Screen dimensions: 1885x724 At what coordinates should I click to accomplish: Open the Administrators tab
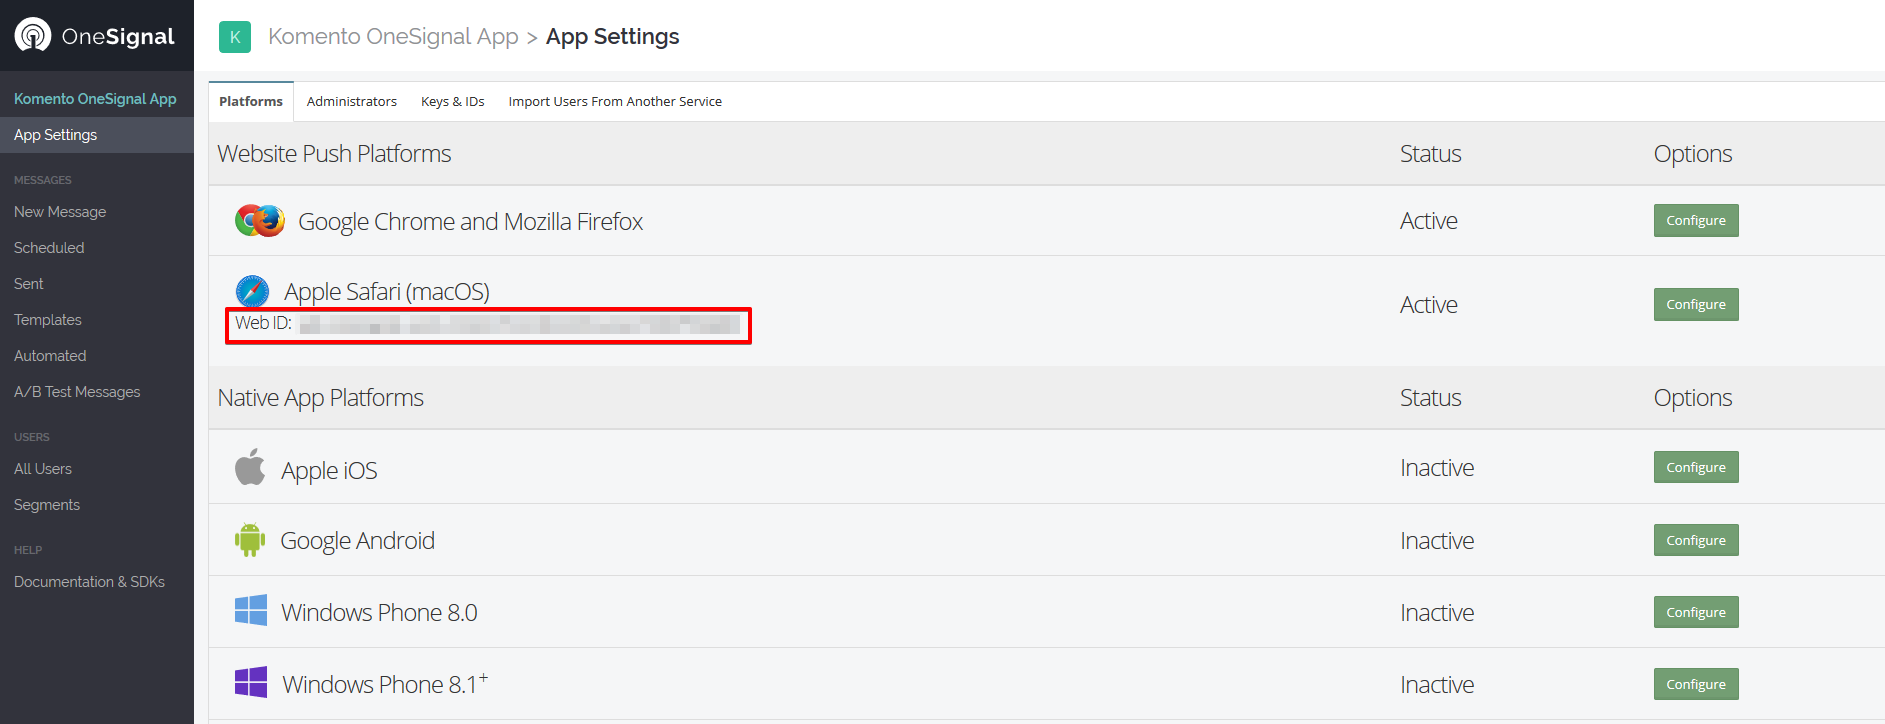(352, 102)
